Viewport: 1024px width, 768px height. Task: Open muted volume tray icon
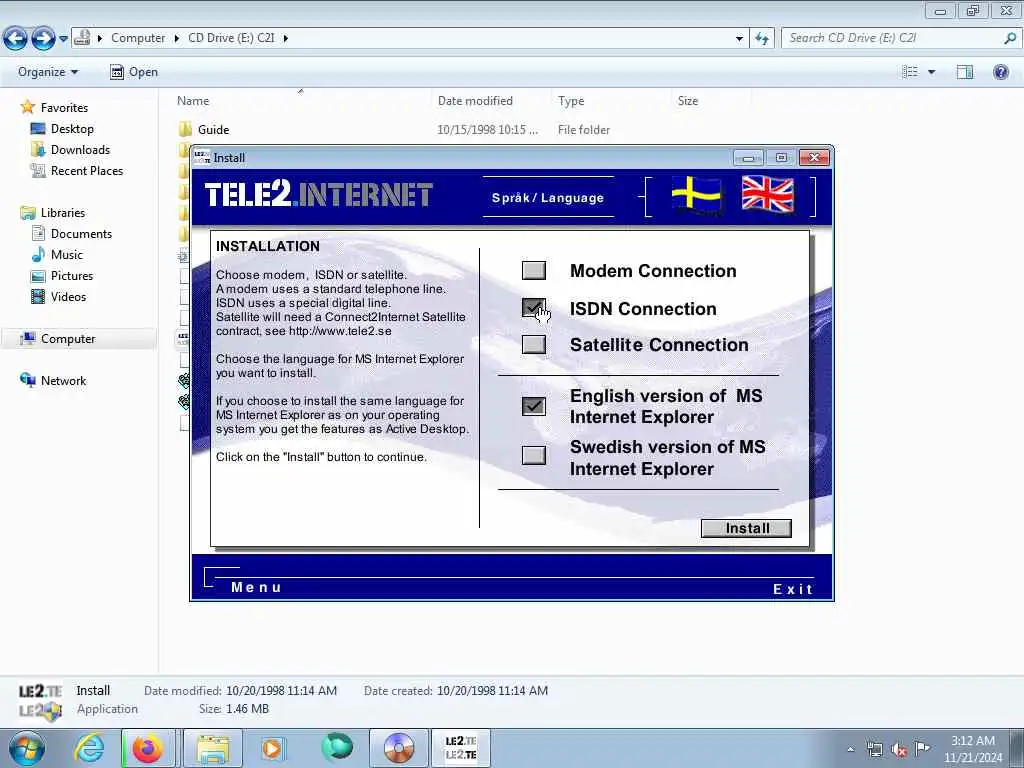pyautogui.click(x=899, y=749)
